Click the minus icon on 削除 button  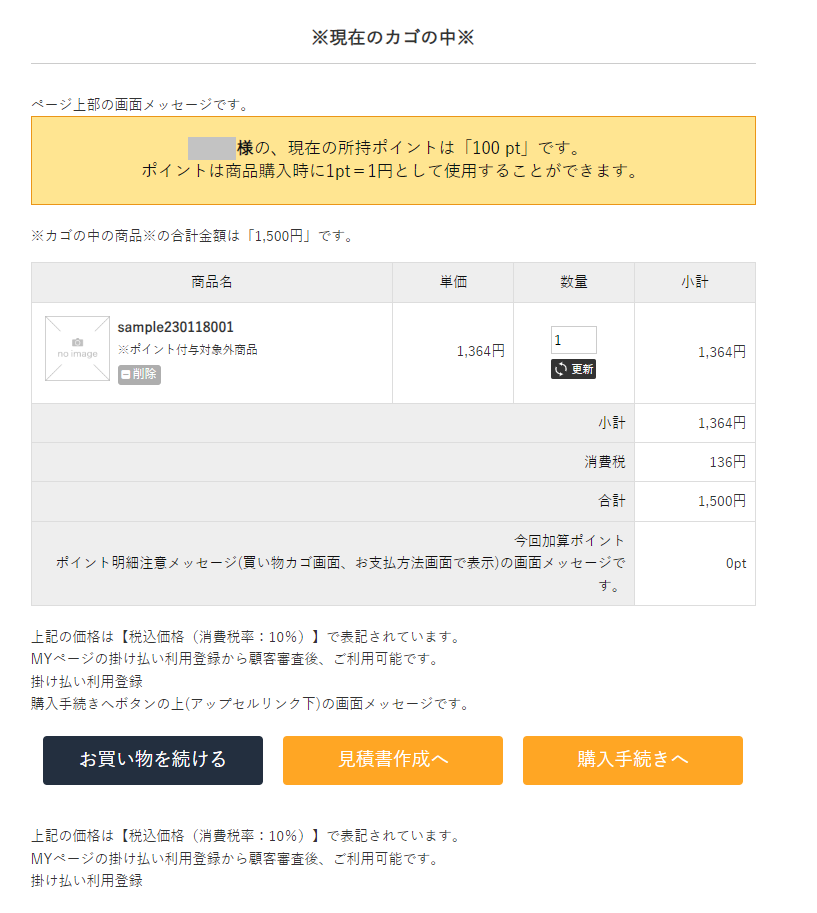[125, 374]
